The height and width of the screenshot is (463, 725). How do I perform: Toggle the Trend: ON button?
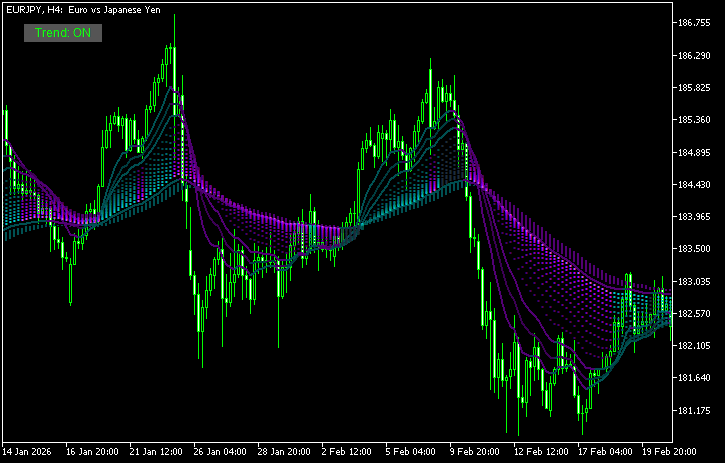pyautogui.click(x=63, y=33)
